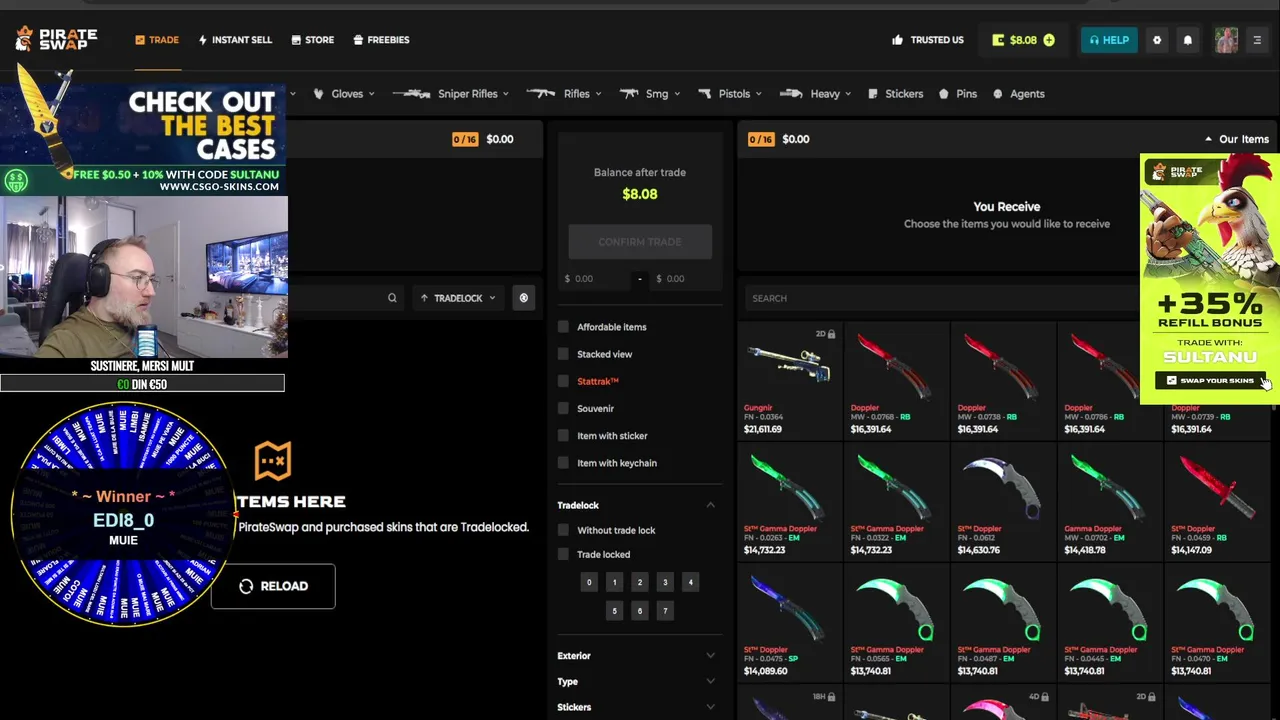The height and width of the screenshot is (720, 1280).
Task: Open the Gloves category dropdown
Action: (x=344, y=94)
